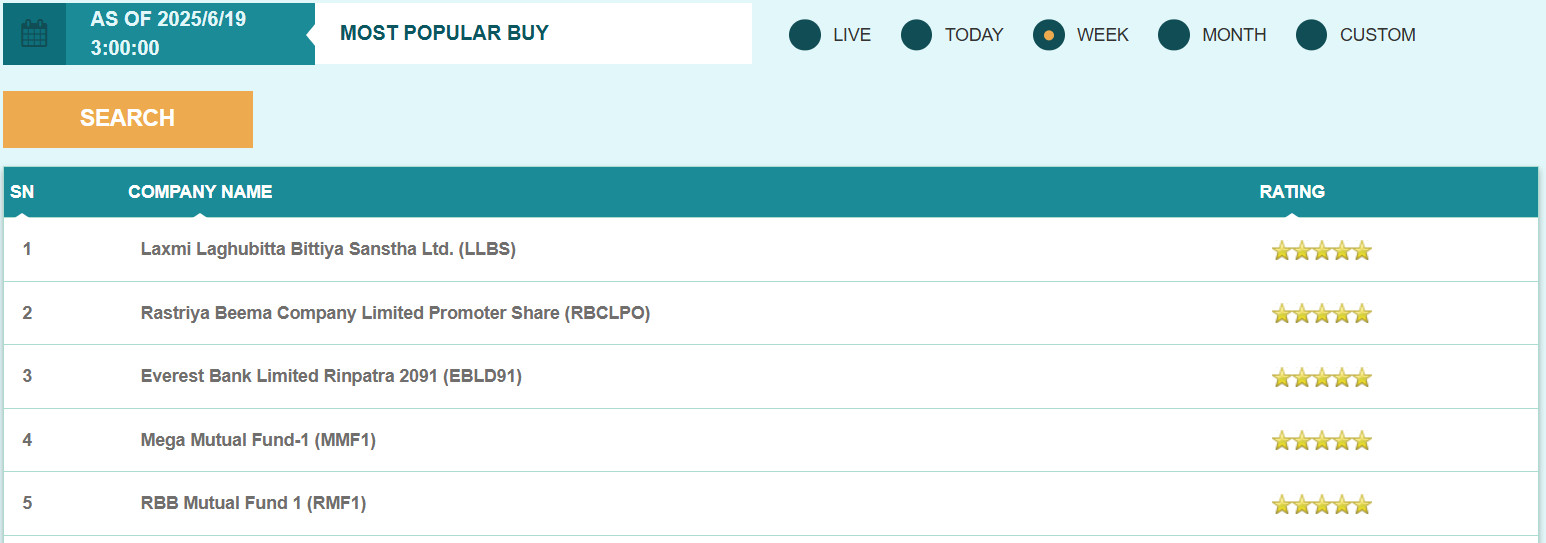This screenshot has height=543, width=1546.
Task: Choose the WEEK time period radio
Action: (1049, 35)
